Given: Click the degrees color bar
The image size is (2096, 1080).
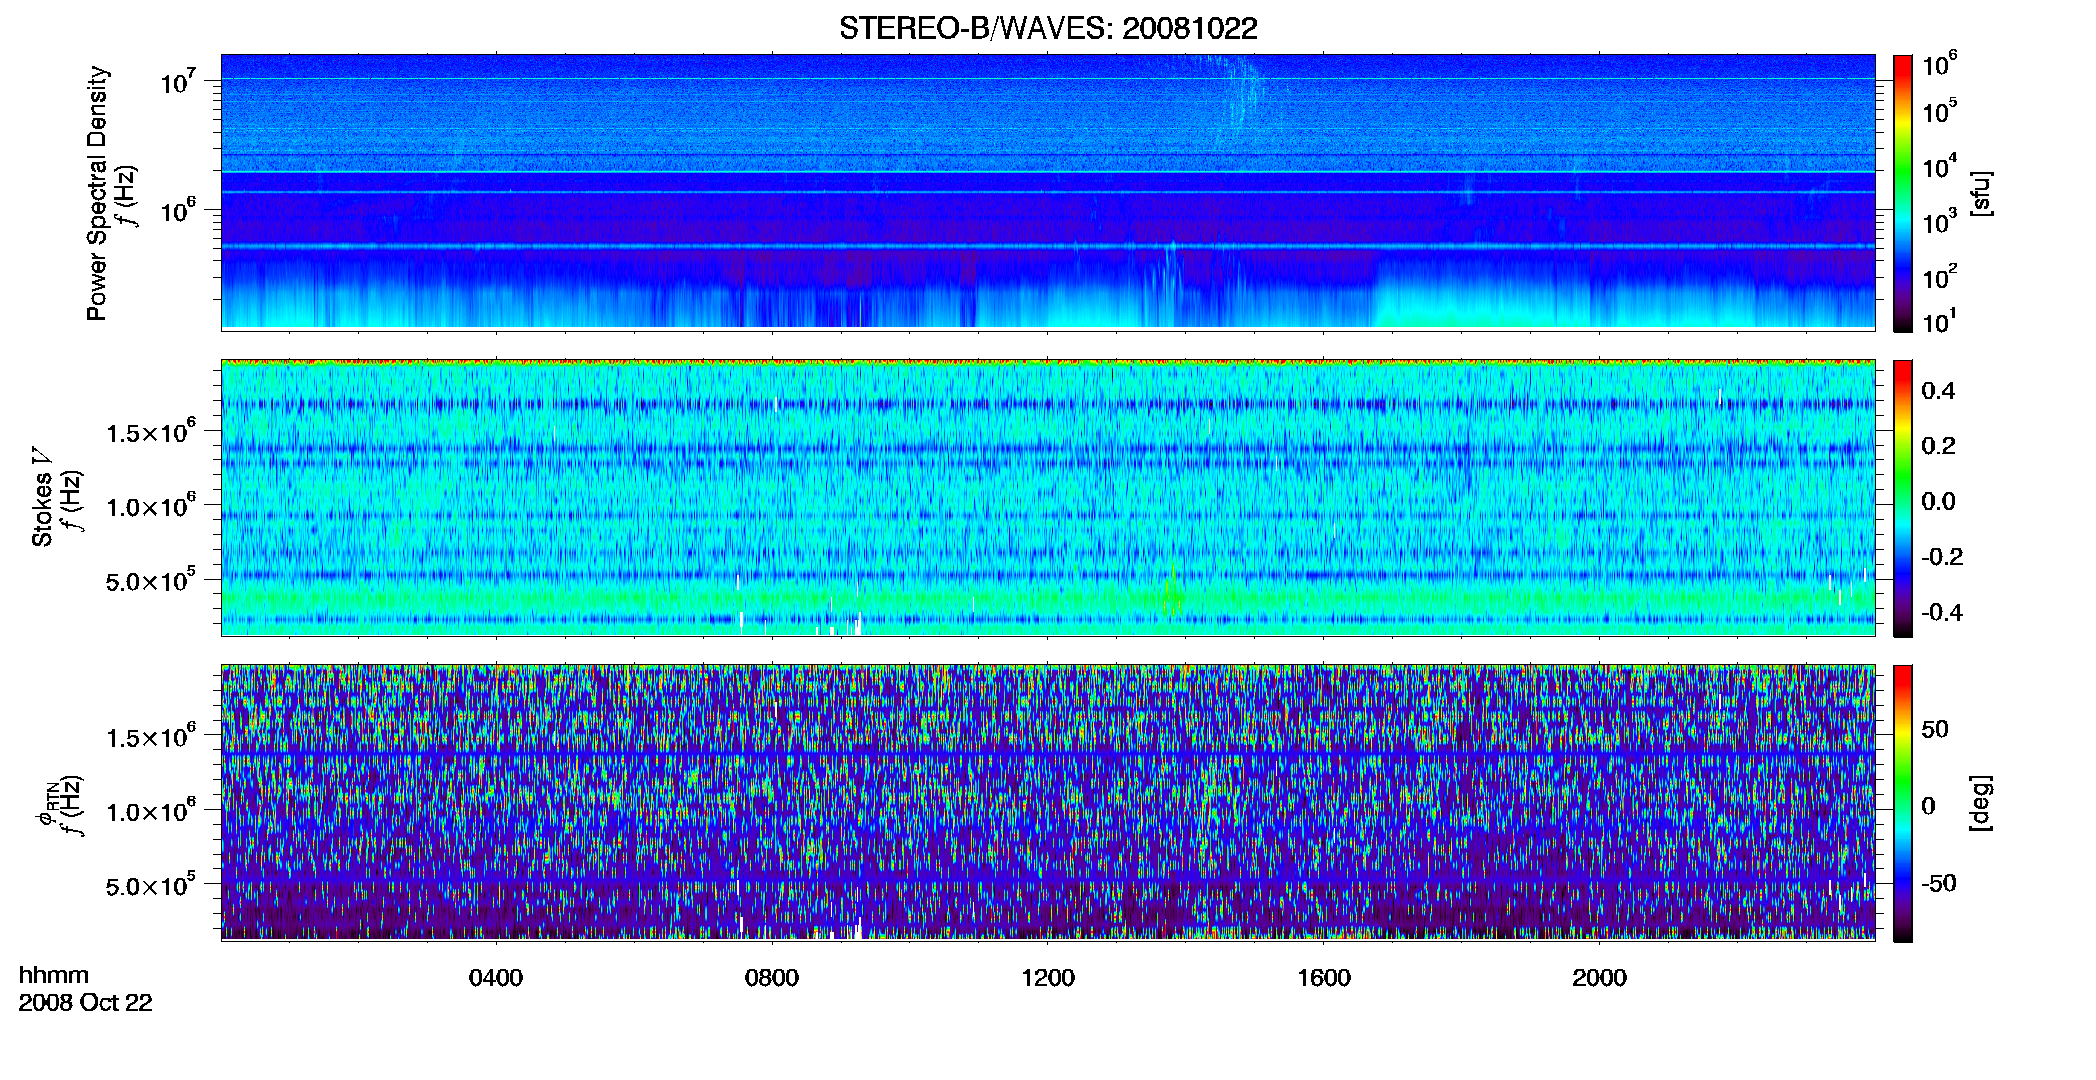Looking at the screenshot, I should click(x=1903, y=803).
